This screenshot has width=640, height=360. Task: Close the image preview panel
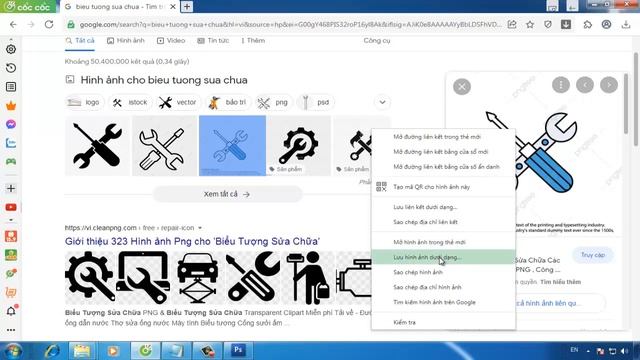[x=462, y=87]
